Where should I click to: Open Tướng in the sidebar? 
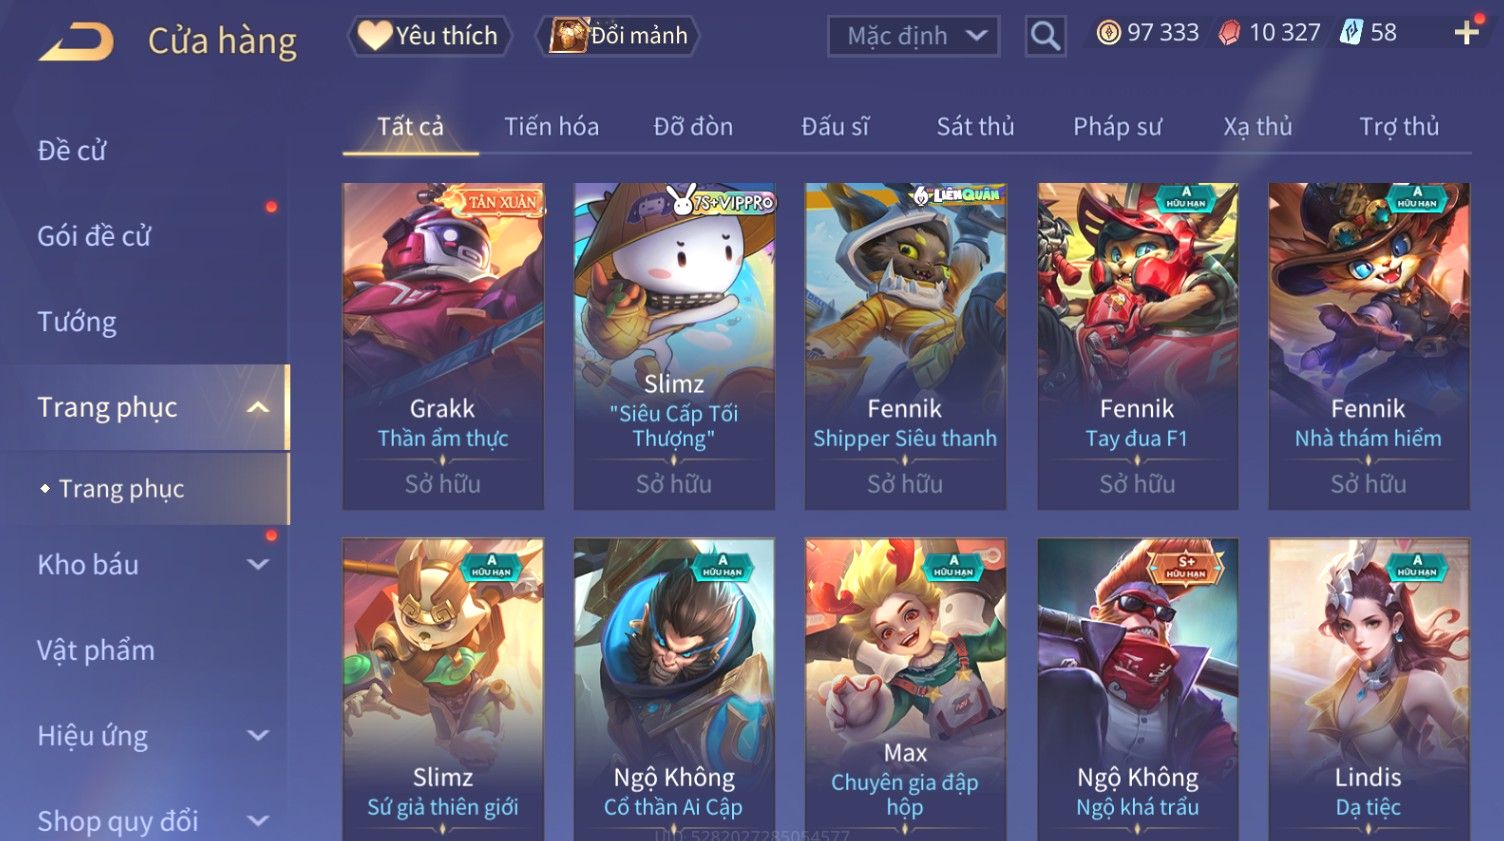click(77, 322)
